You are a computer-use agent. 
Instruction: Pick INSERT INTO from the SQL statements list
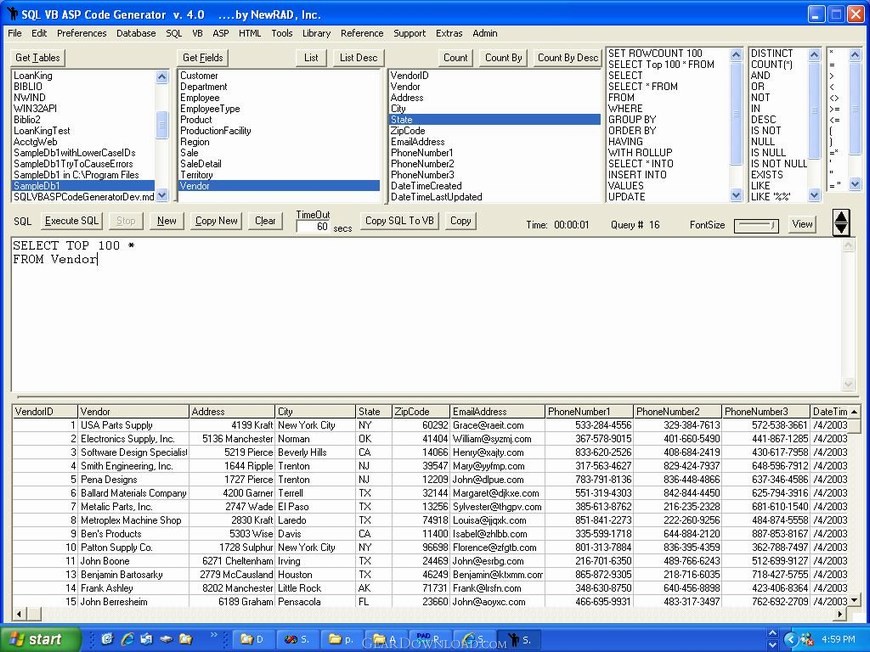click(637, 175)
